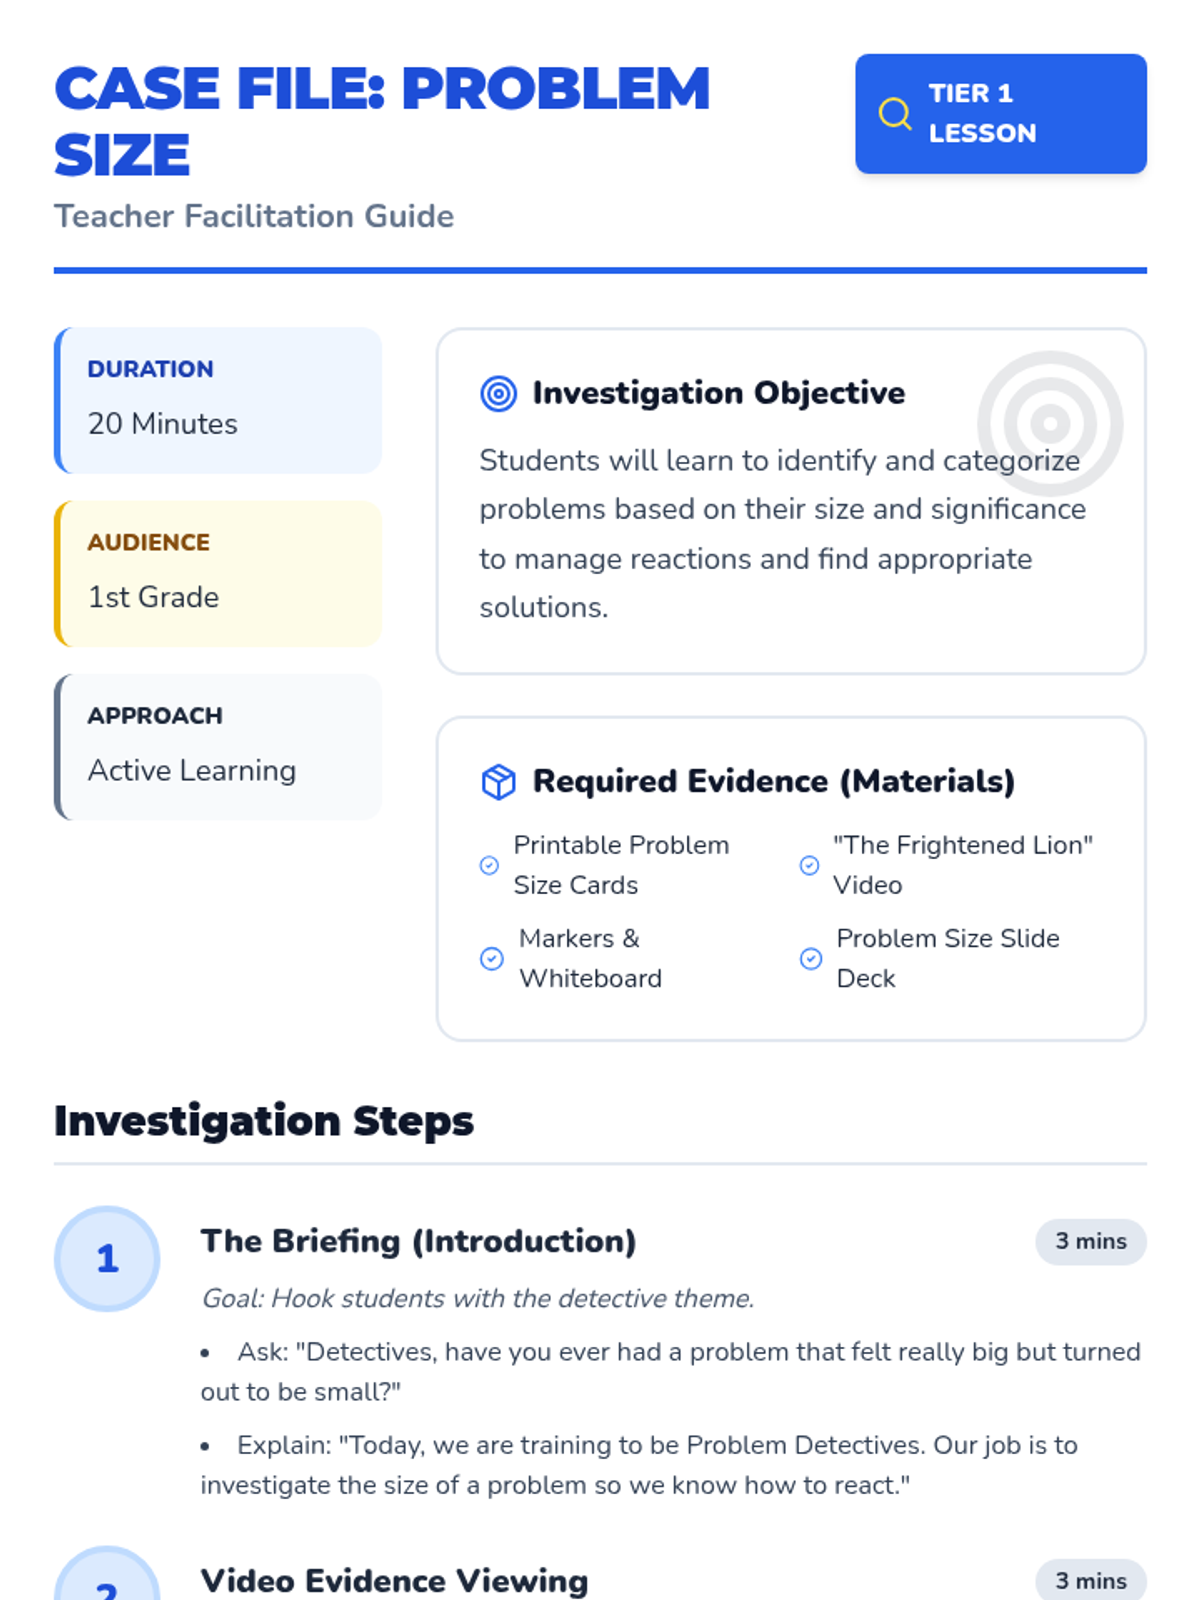Click the 3 mins badge for The Briefing
This screenshot has width=1200, height=1600.
(1090, 1242)
